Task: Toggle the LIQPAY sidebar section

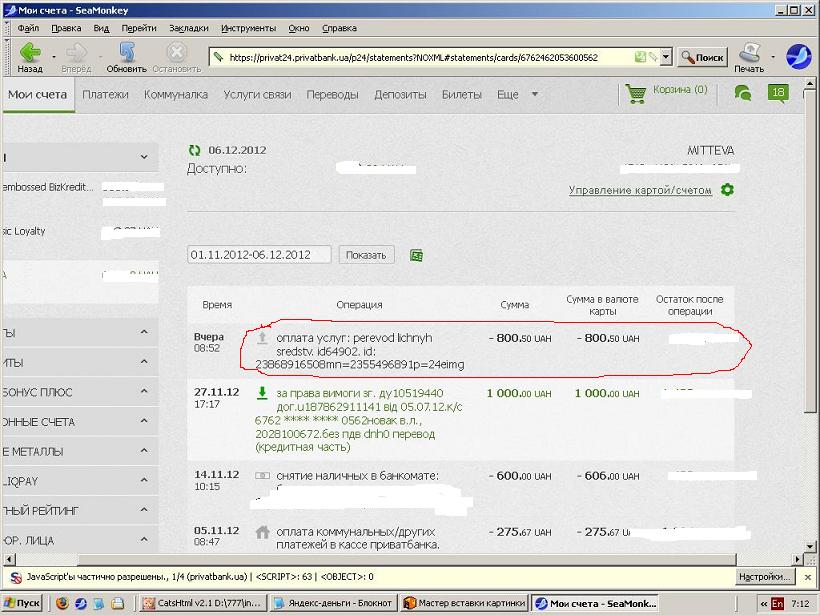Action: tap(144, 481)
